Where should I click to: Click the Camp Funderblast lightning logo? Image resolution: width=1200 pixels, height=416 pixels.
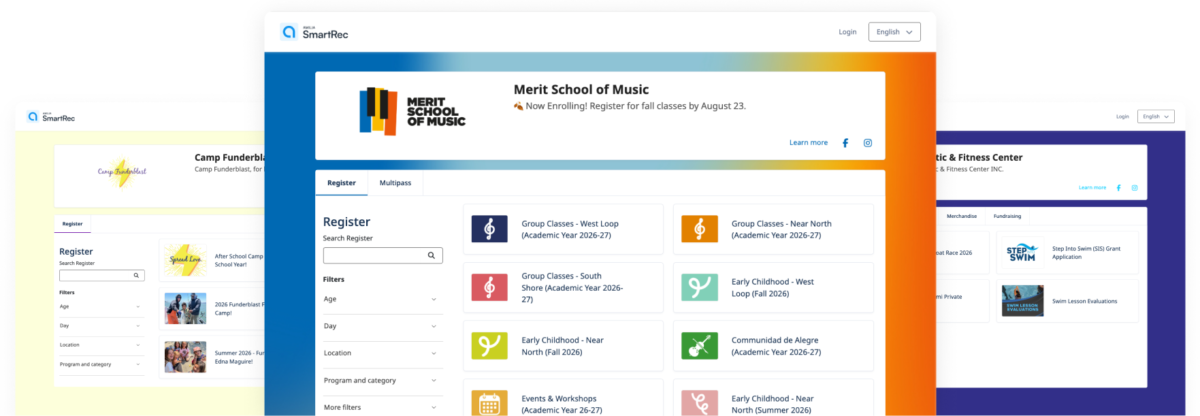point(122,172)
